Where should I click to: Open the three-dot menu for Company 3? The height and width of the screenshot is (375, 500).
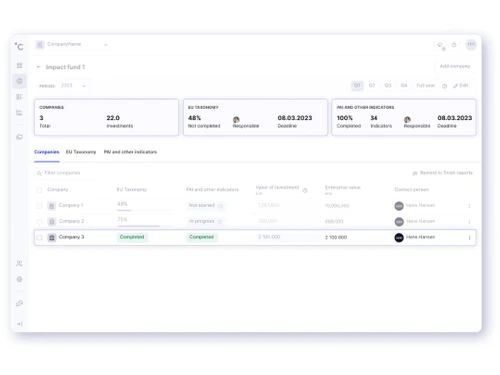point(469,237)
